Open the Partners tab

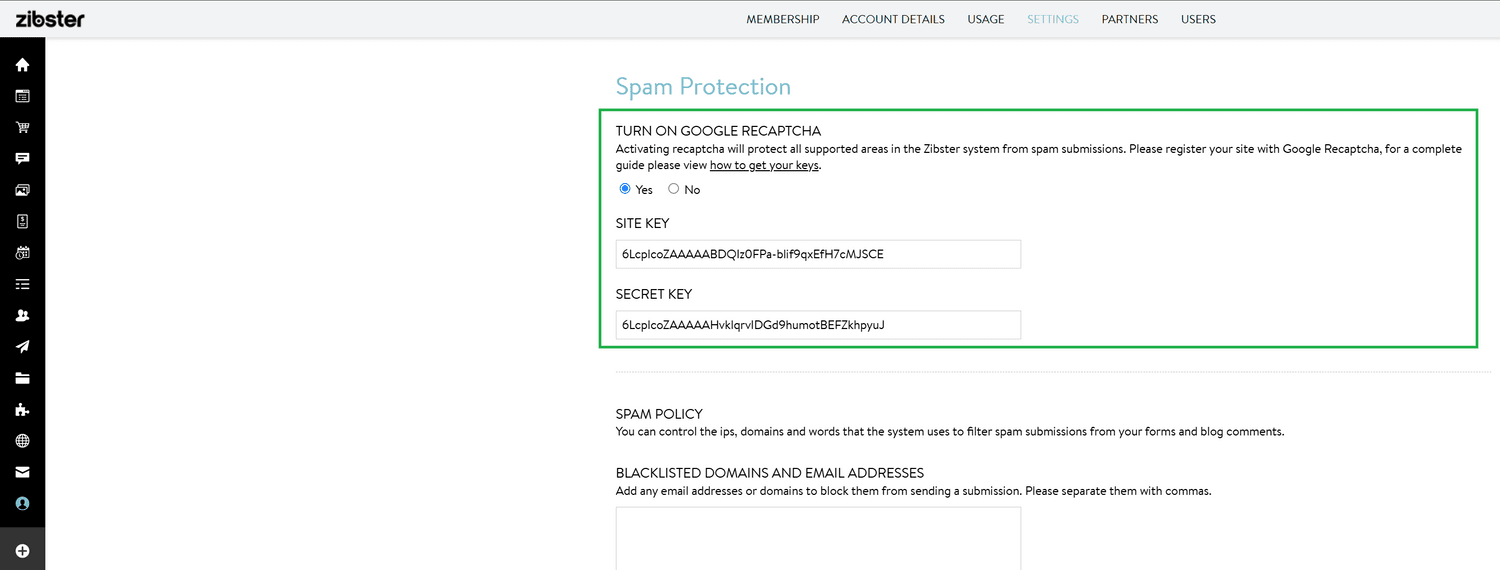[x=1129, y=19]
